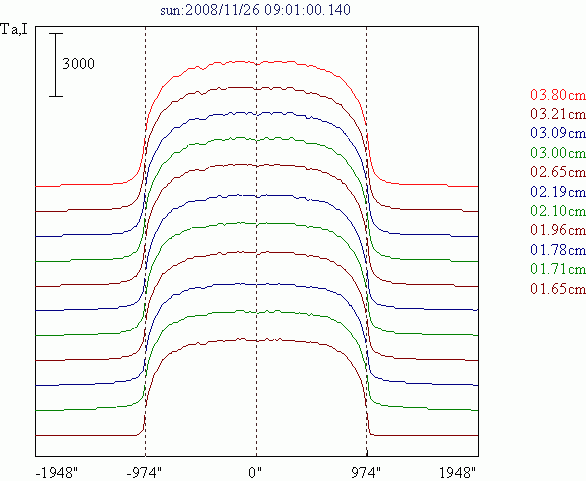Click the Ta,I axis label
Viewport: 586px width, 481px height.
click(14, 29)
